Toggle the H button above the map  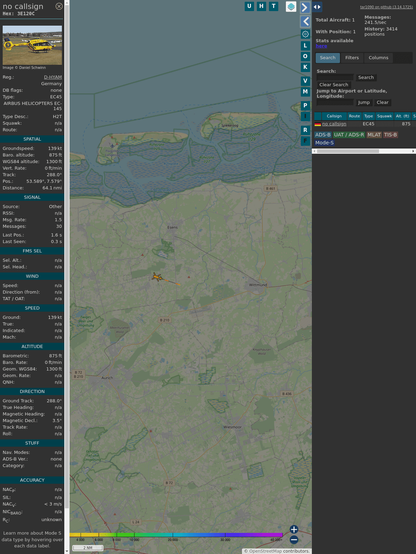click(x=261, y=6)
